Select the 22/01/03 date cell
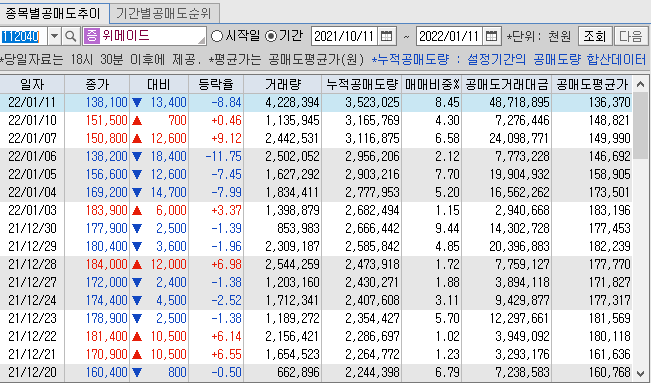Viewport: 651px width, 383px height. click(x=32, y=210)
